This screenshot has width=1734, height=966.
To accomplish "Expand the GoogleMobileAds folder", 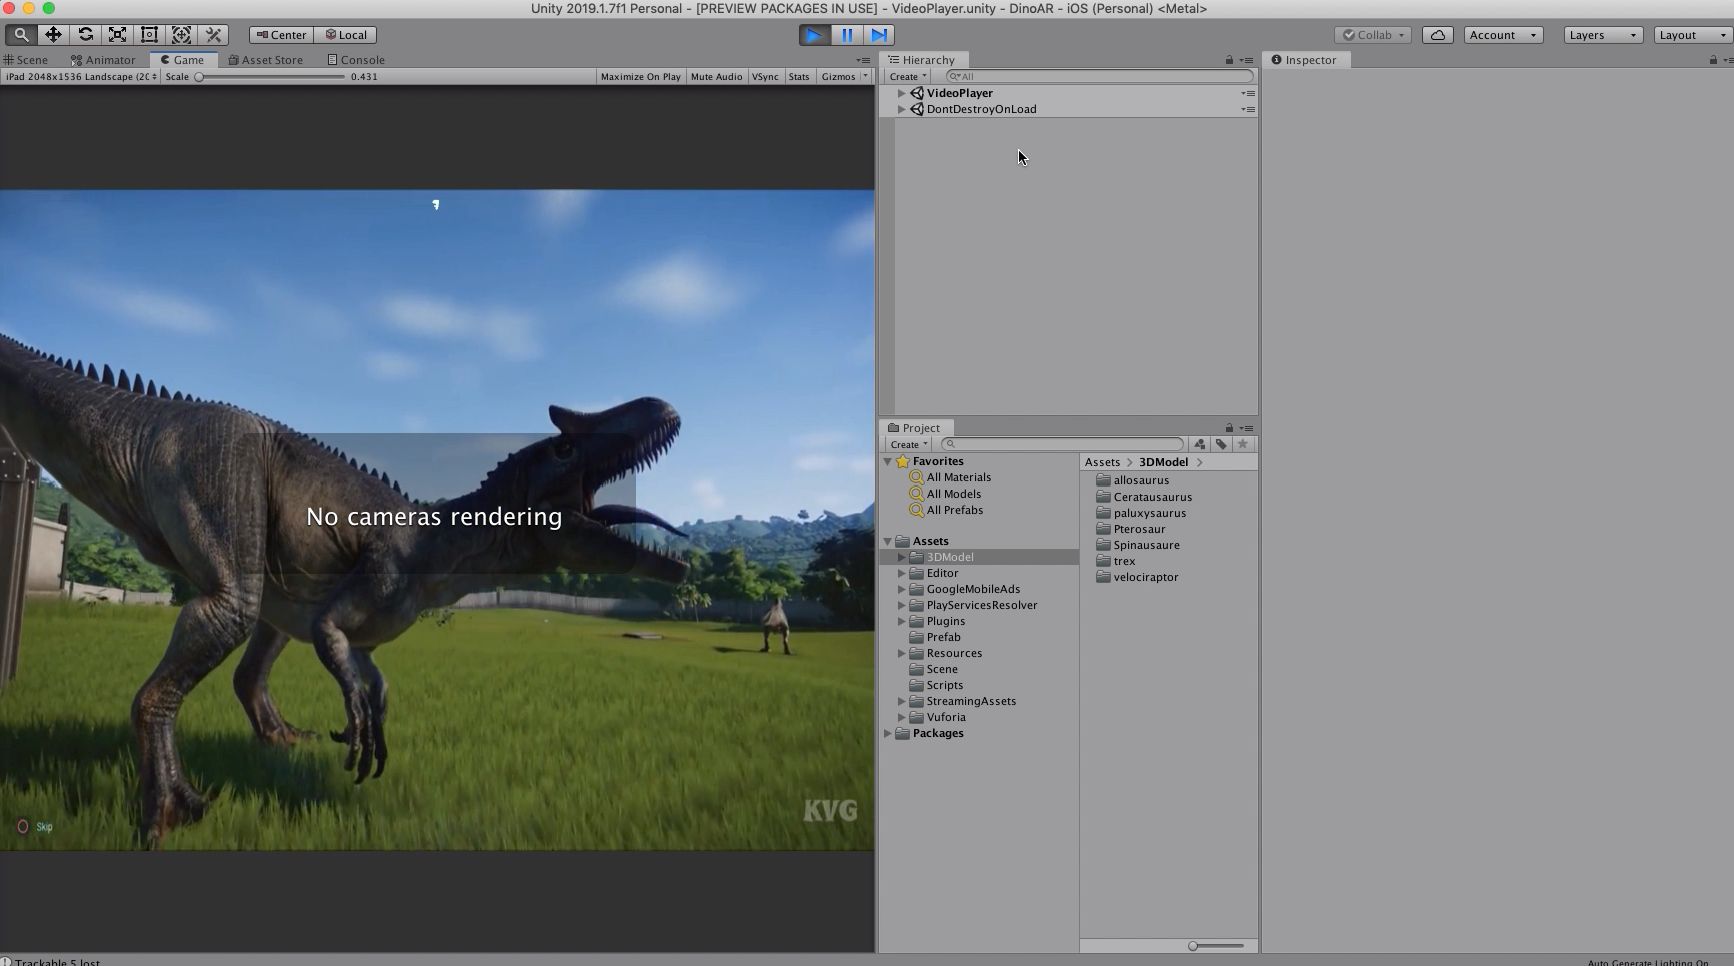I will [x=901, y=589].
